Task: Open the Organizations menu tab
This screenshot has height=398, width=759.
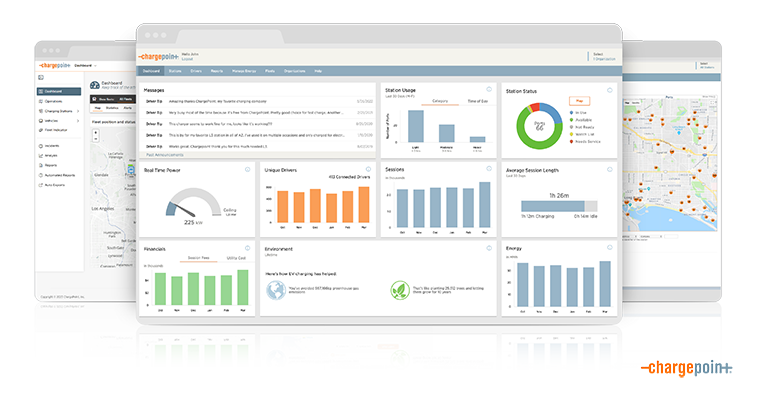Action: [x=294, y=71]
